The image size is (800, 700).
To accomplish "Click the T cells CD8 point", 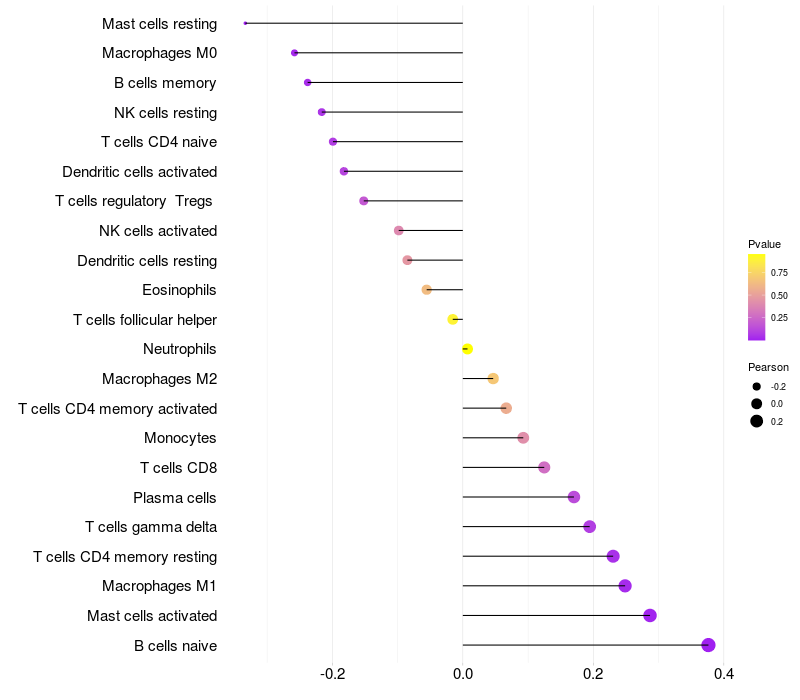I will pyautogui.click(x=544, y=467).
